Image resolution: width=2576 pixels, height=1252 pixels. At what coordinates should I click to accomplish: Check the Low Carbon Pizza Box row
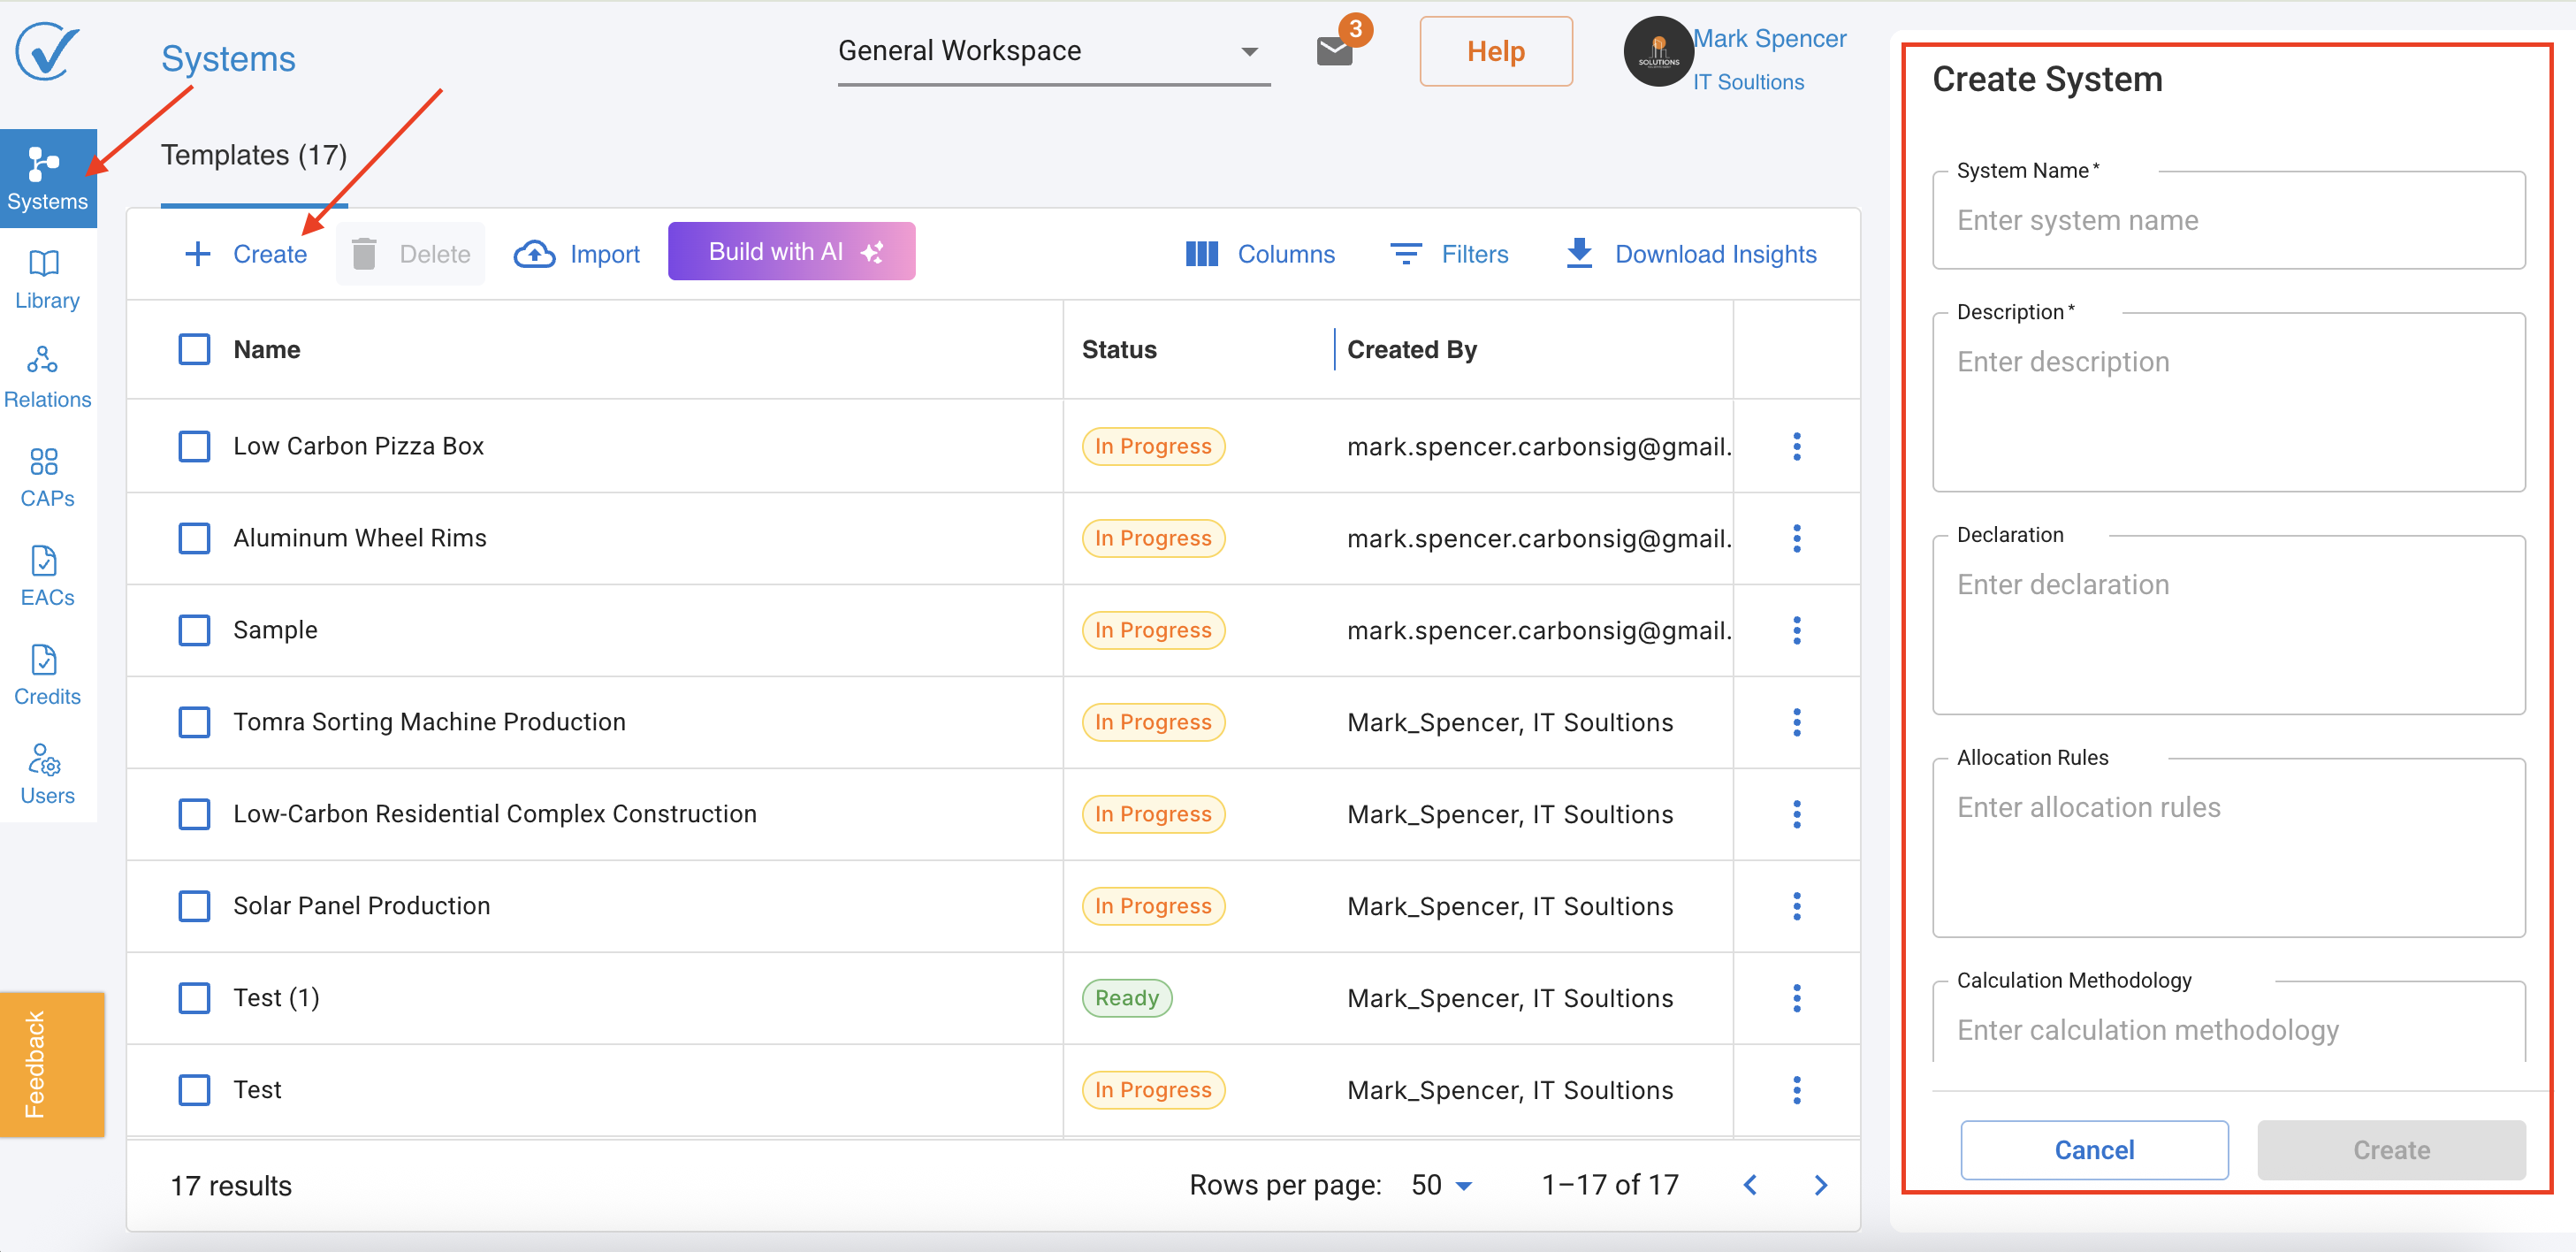(x=194, y=446)
